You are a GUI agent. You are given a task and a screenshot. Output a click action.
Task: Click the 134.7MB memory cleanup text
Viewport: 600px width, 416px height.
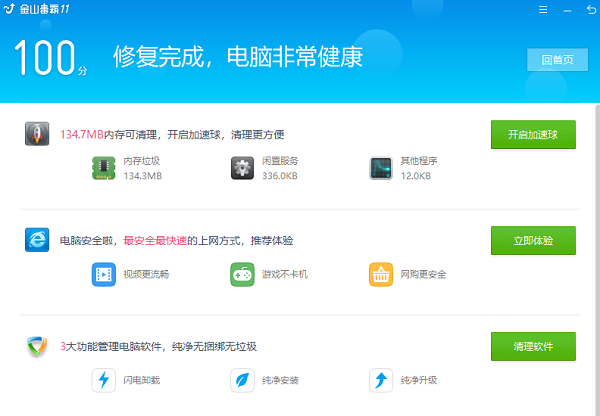pos(172,135)
